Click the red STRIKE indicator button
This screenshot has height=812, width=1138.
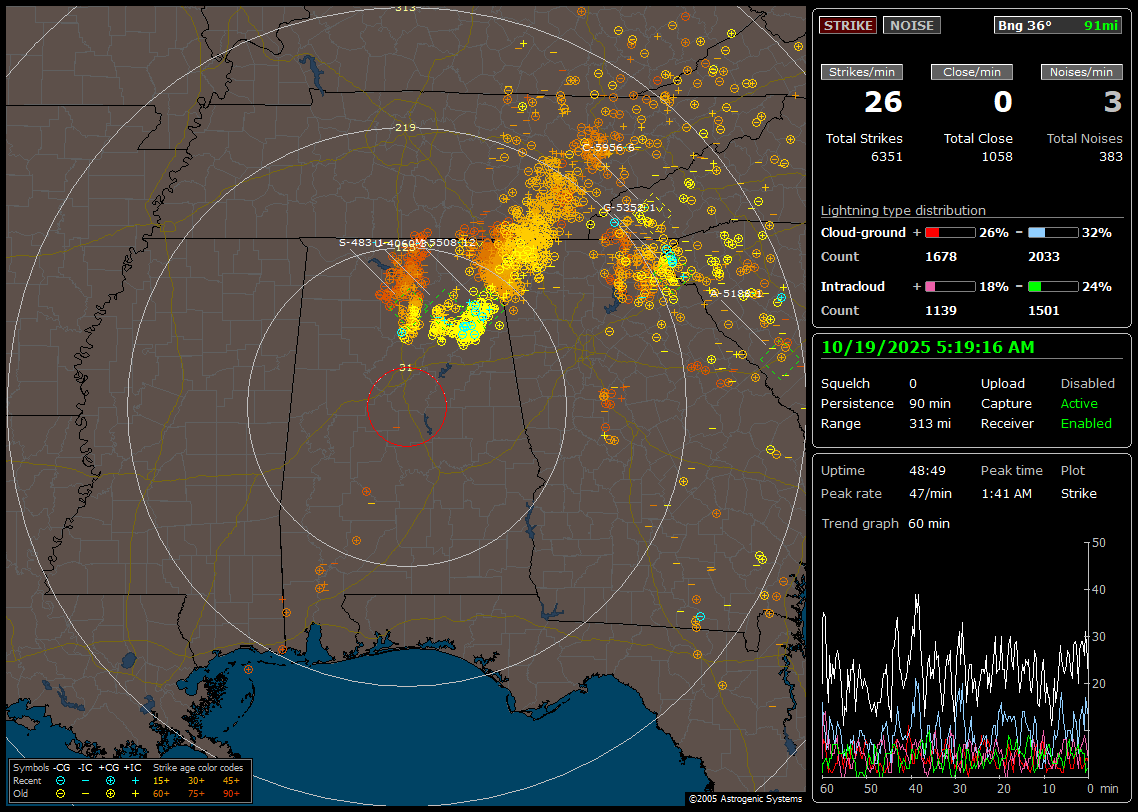848,25
